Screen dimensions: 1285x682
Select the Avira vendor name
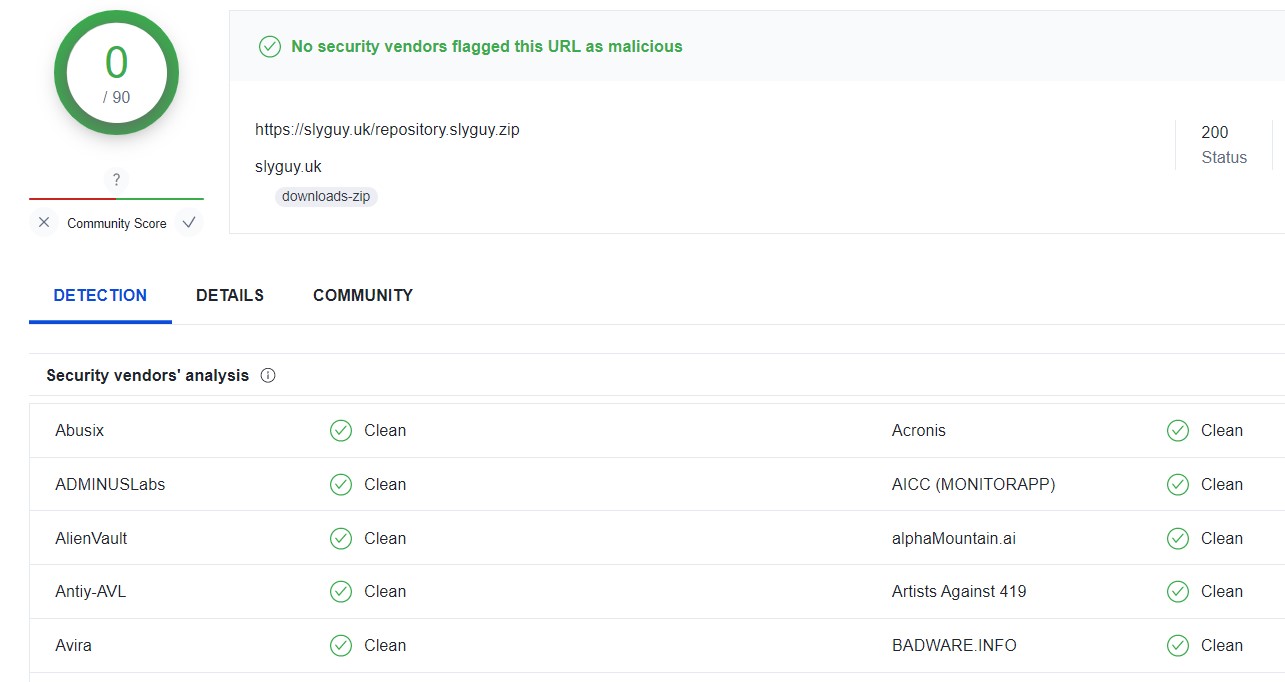point(73,646)
